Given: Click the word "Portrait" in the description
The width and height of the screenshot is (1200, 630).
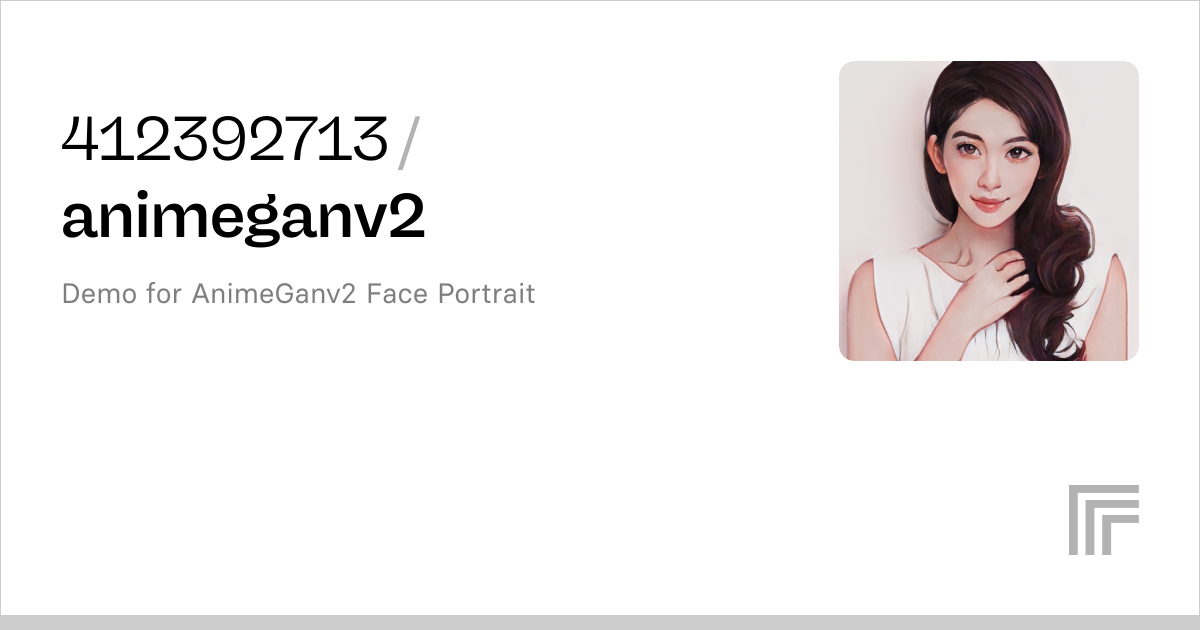Looking at the screenshot, I should (487, 294).
